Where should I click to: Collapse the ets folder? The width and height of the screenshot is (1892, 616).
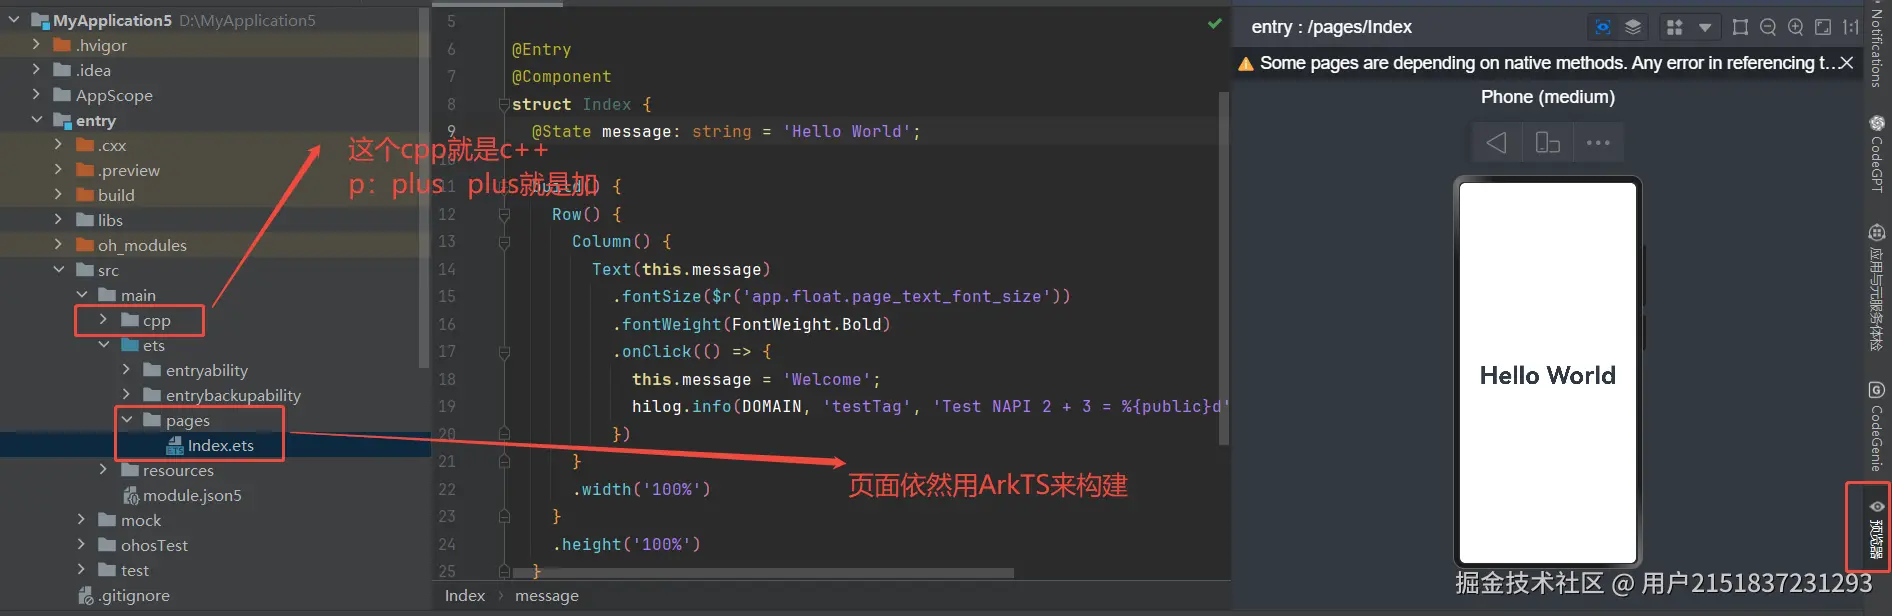click(x=103, y=345)
